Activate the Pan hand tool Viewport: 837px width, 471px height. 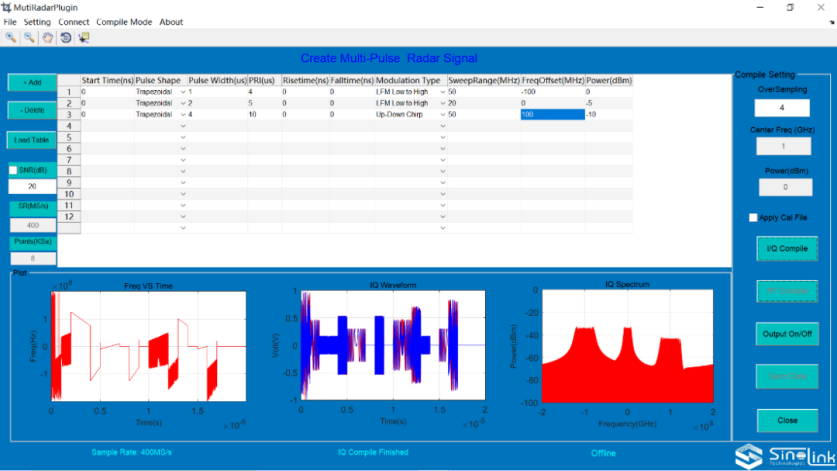tap(47, 37)
